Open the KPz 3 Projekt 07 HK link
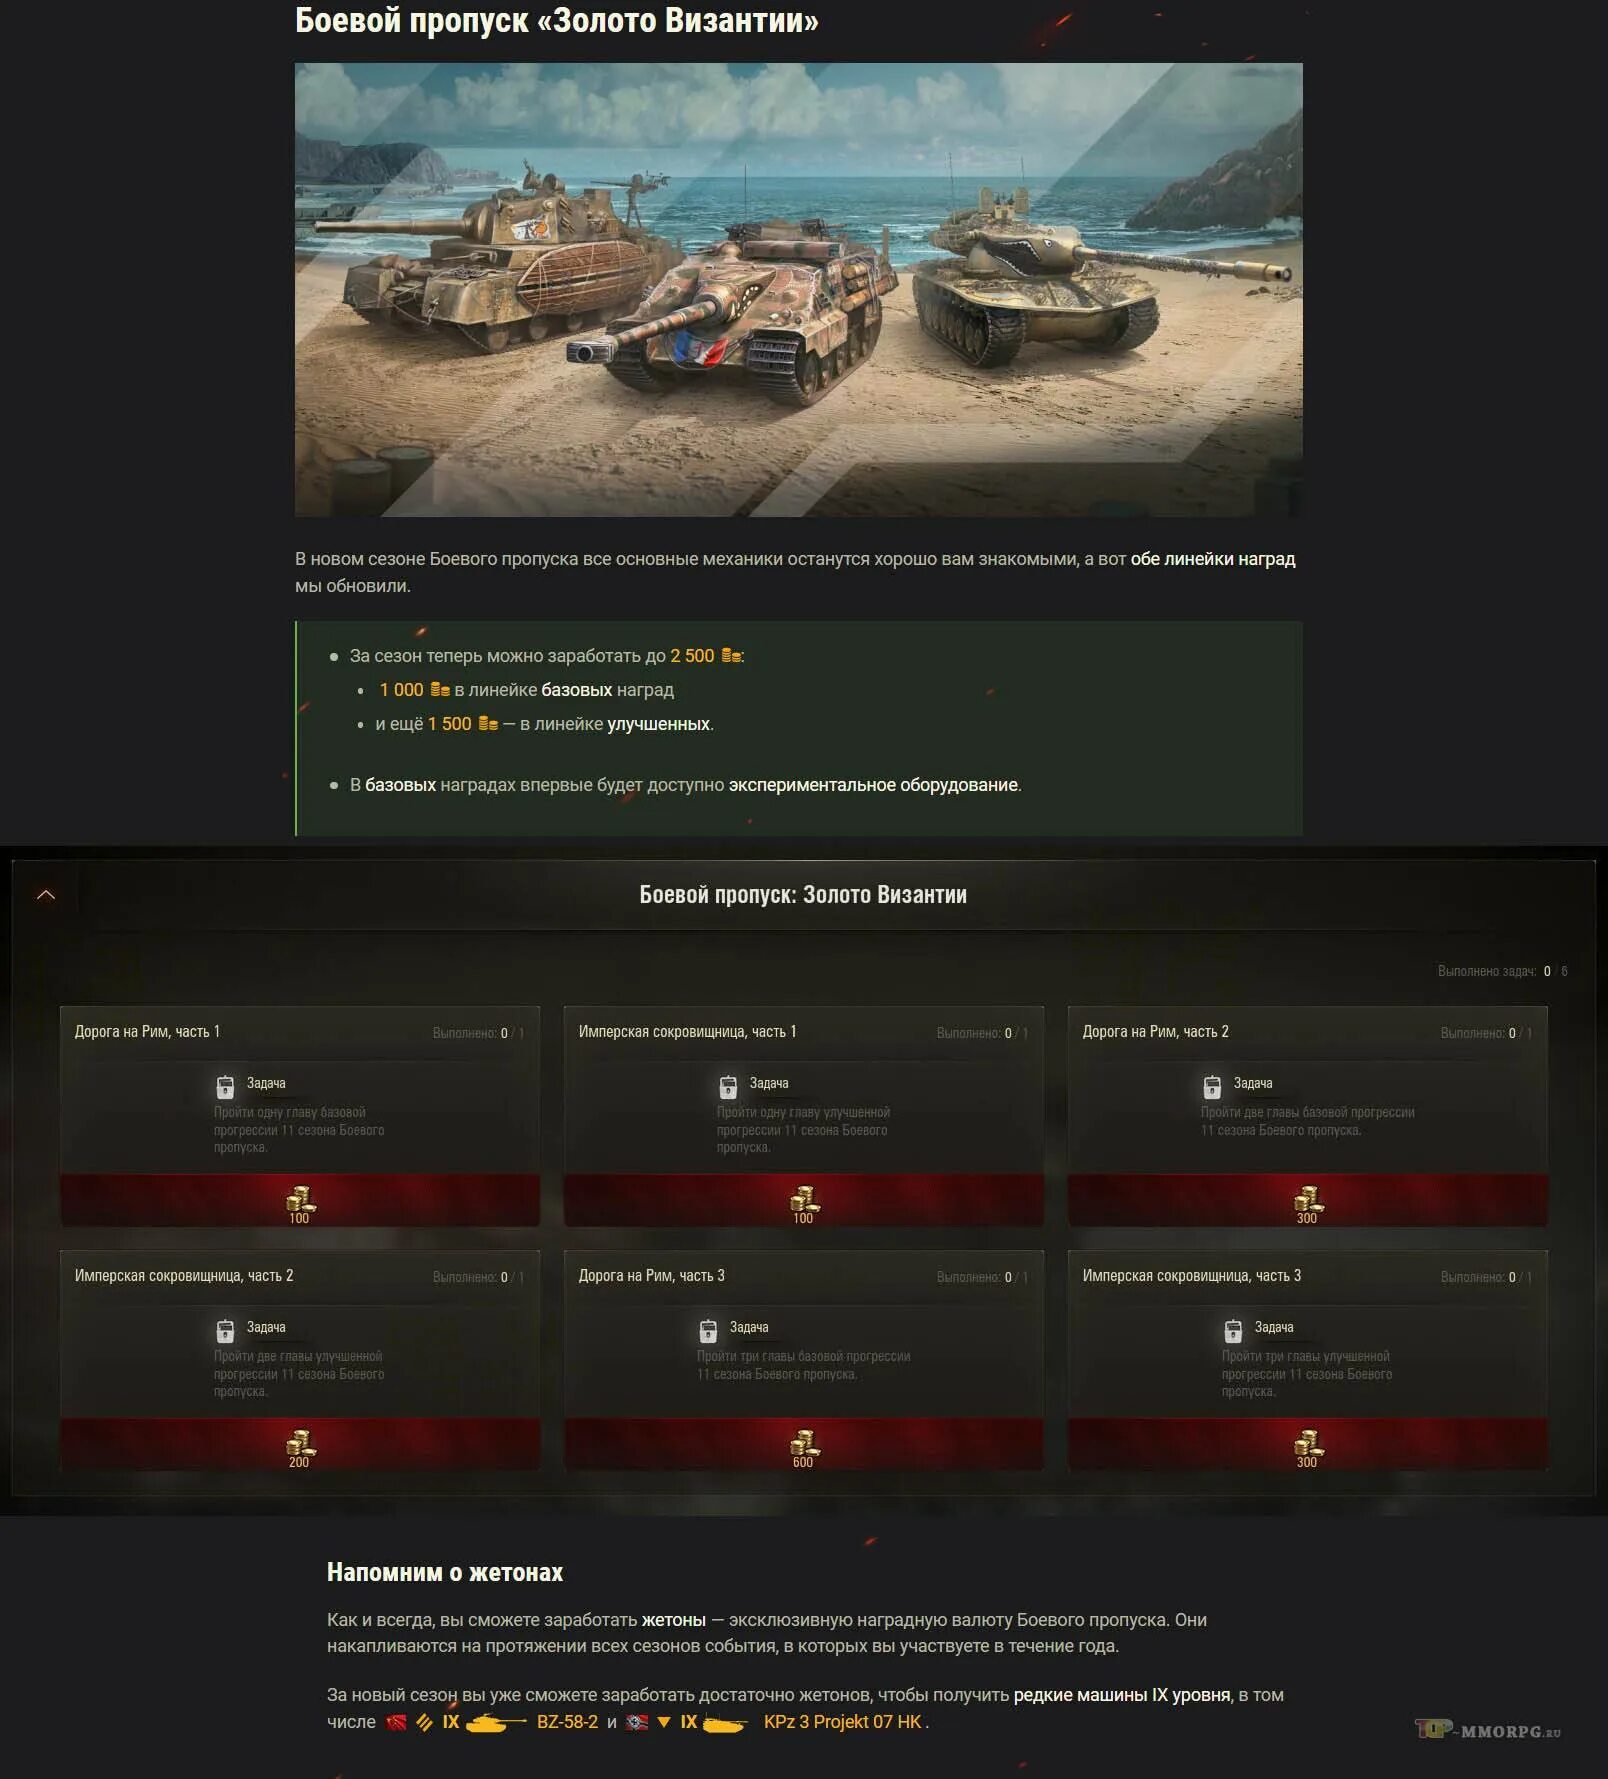Viewport: 1608px width, 1779px height. coord(842,1722)
